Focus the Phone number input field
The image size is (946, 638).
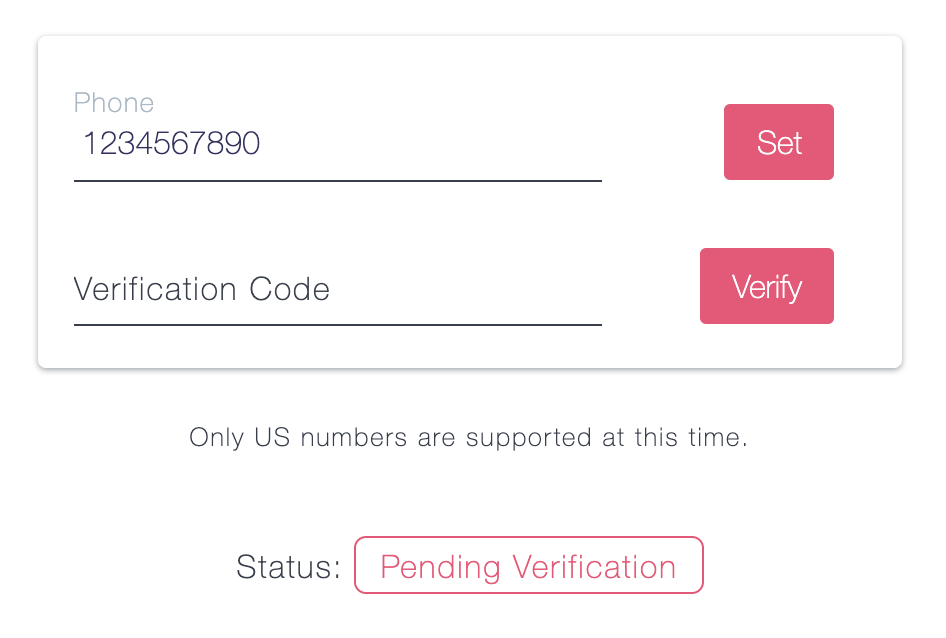tap(337, 144)
